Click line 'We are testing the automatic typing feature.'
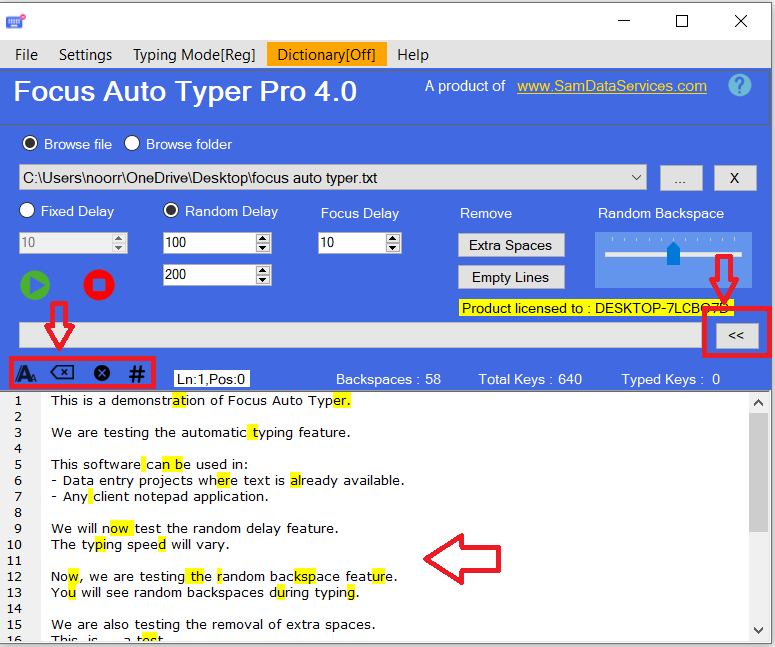This screenshot has width=775, height=647. click(201, 432)
